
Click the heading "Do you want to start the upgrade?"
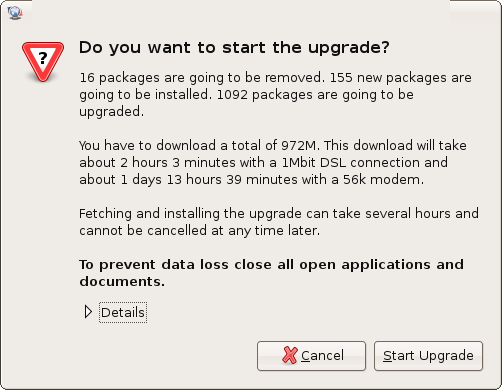[x=234, y=47]
